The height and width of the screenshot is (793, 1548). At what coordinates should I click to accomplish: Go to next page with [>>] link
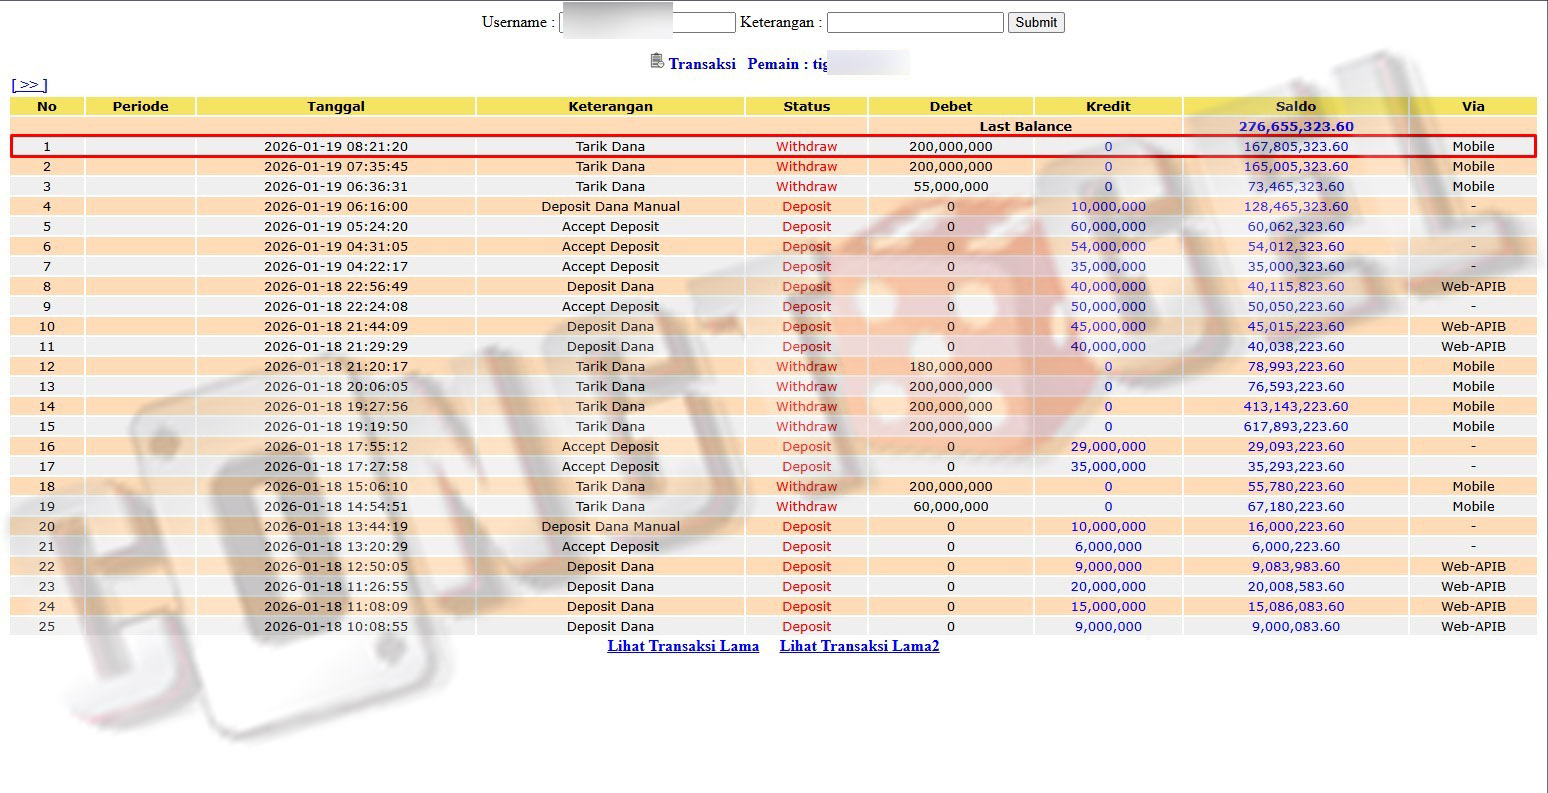[29, 85]
